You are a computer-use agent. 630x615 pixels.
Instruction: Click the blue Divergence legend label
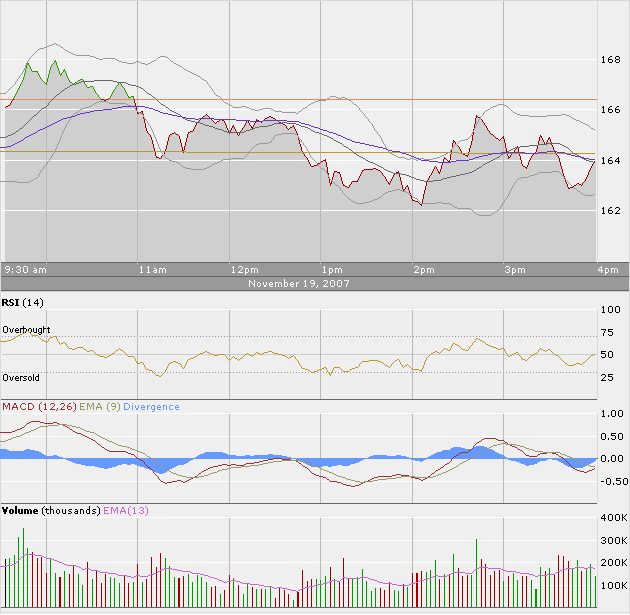[x=152, y=406]
